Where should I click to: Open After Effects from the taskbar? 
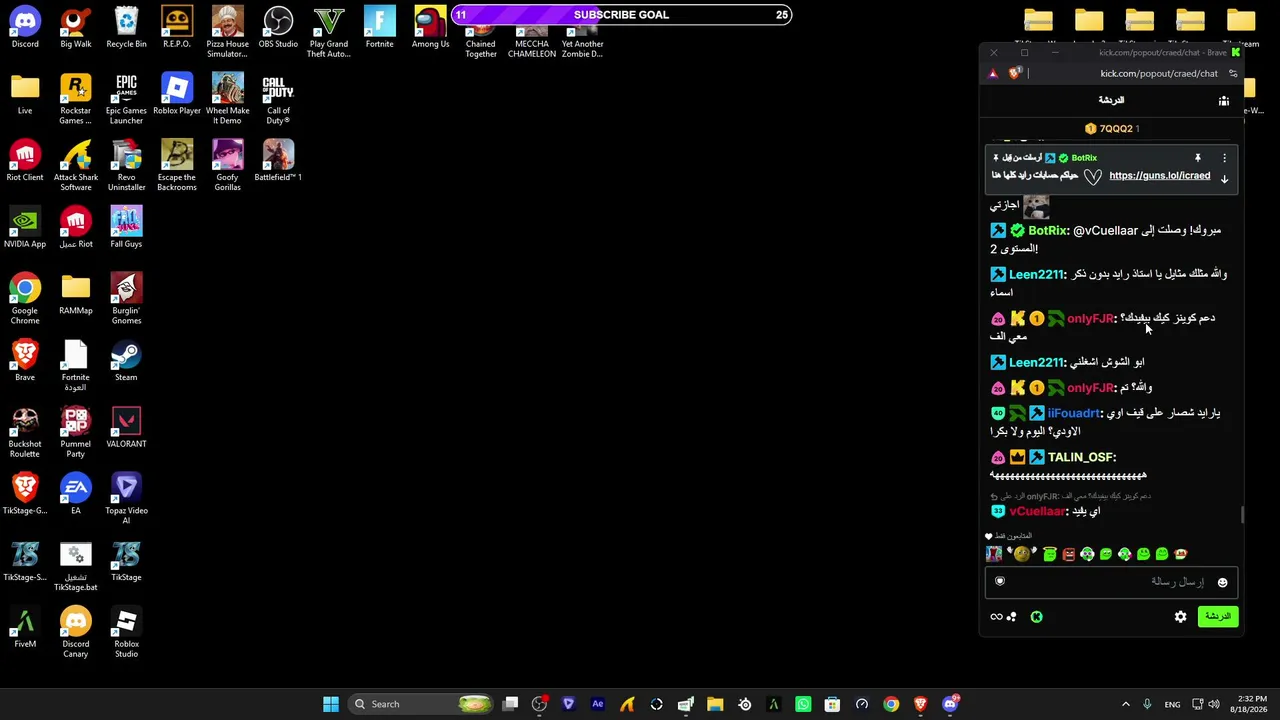pyautogui.click(x=598, y=704)
